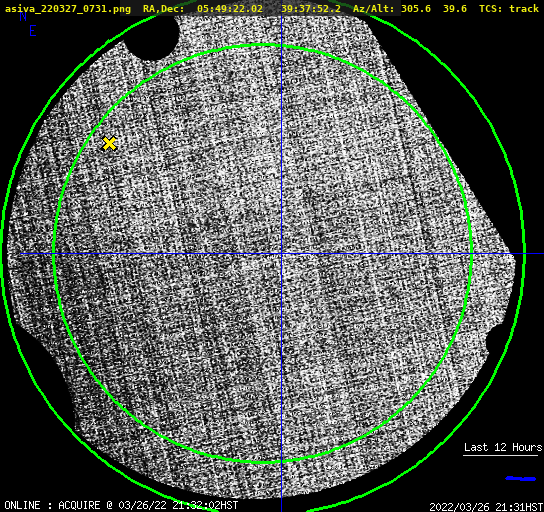
Task: Click the asiva_220327_0731.png filename
Action: [x=68, y=8]
